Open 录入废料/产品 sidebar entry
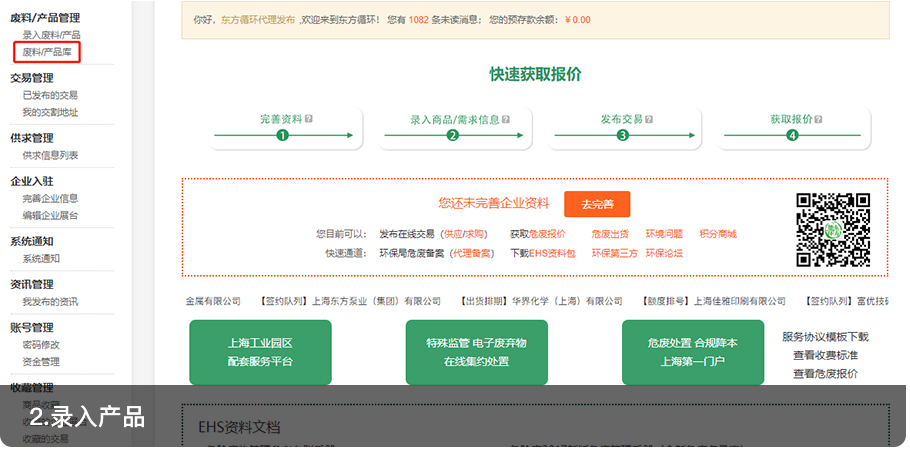Image resolution: width=910 pixels, height=450 pixels. coord(52,36)
